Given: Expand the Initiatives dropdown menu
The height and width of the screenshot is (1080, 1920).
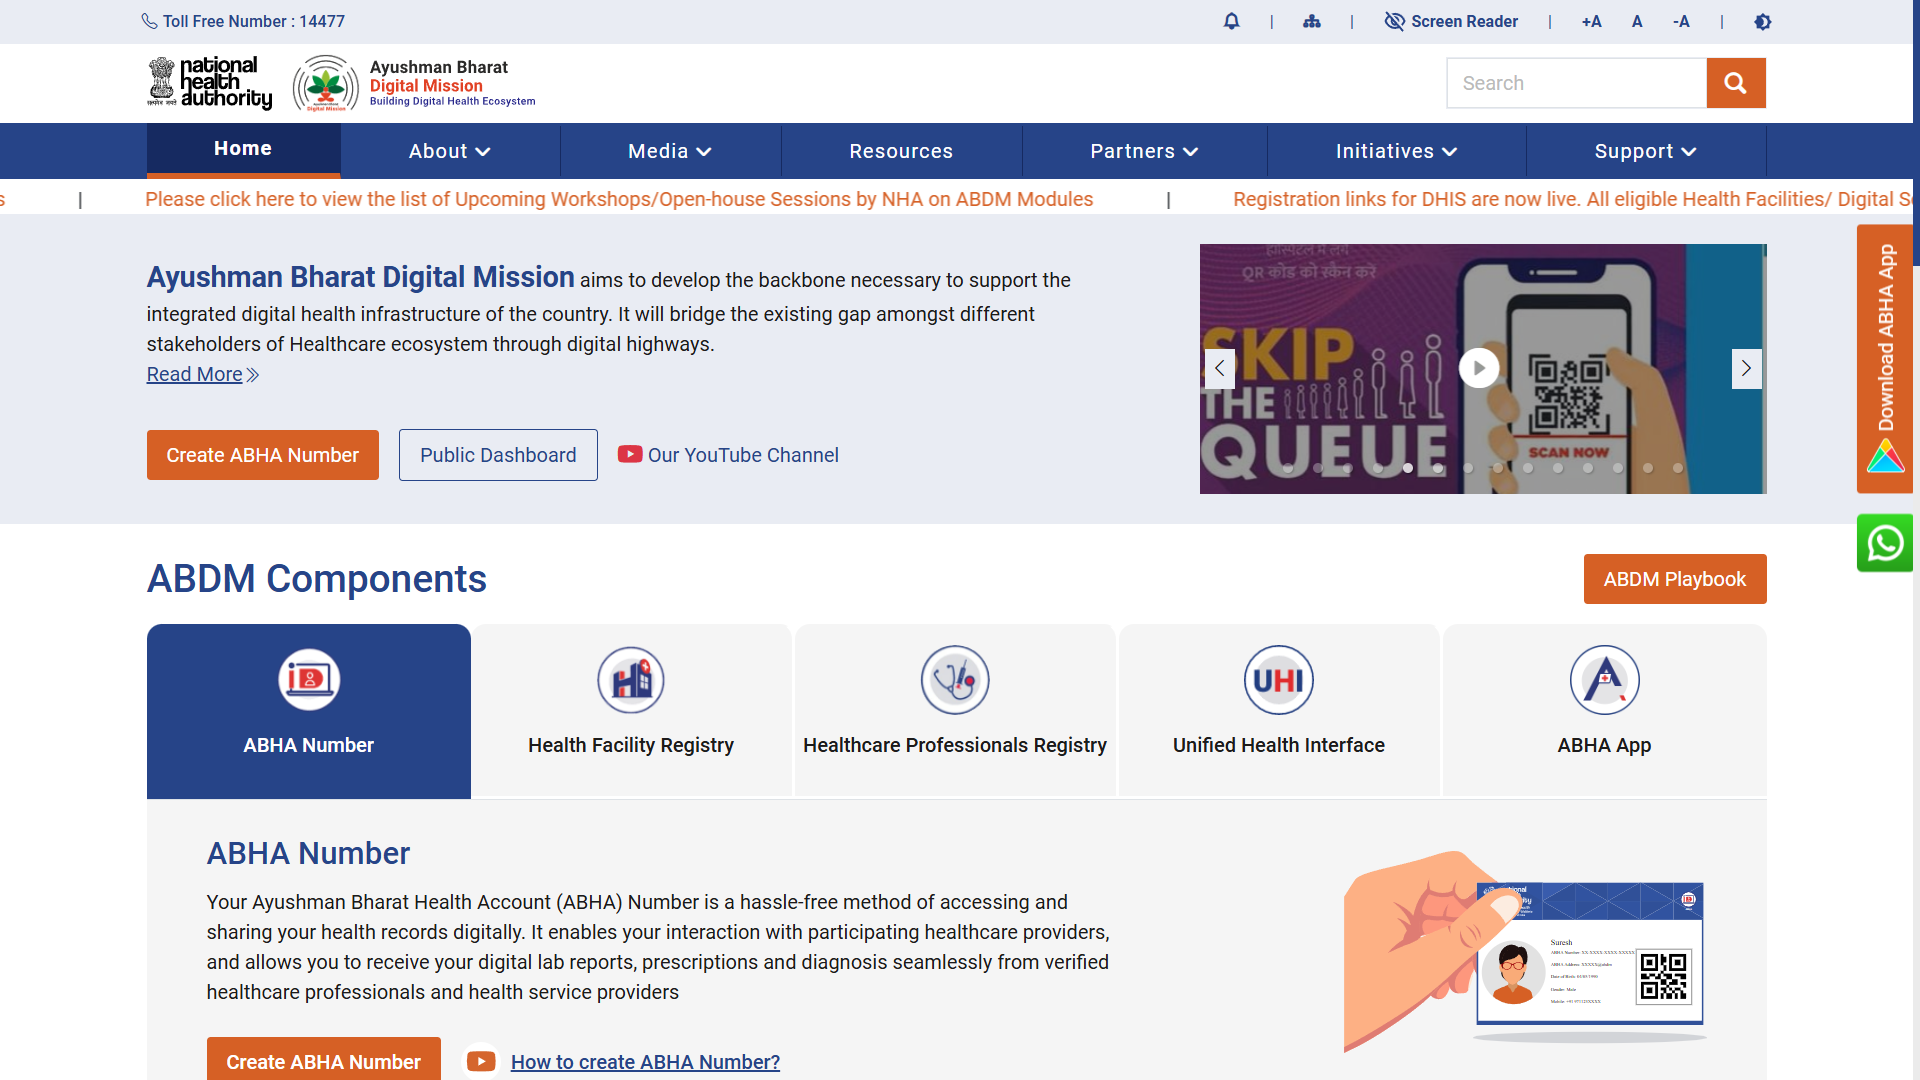Looking at the screenshot, I should (1396, 151).
